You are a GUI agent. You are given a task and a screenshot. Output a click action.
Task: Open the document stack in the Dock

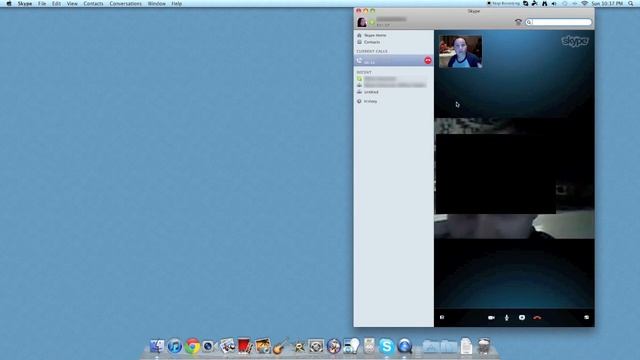click(x=466, y=347)
